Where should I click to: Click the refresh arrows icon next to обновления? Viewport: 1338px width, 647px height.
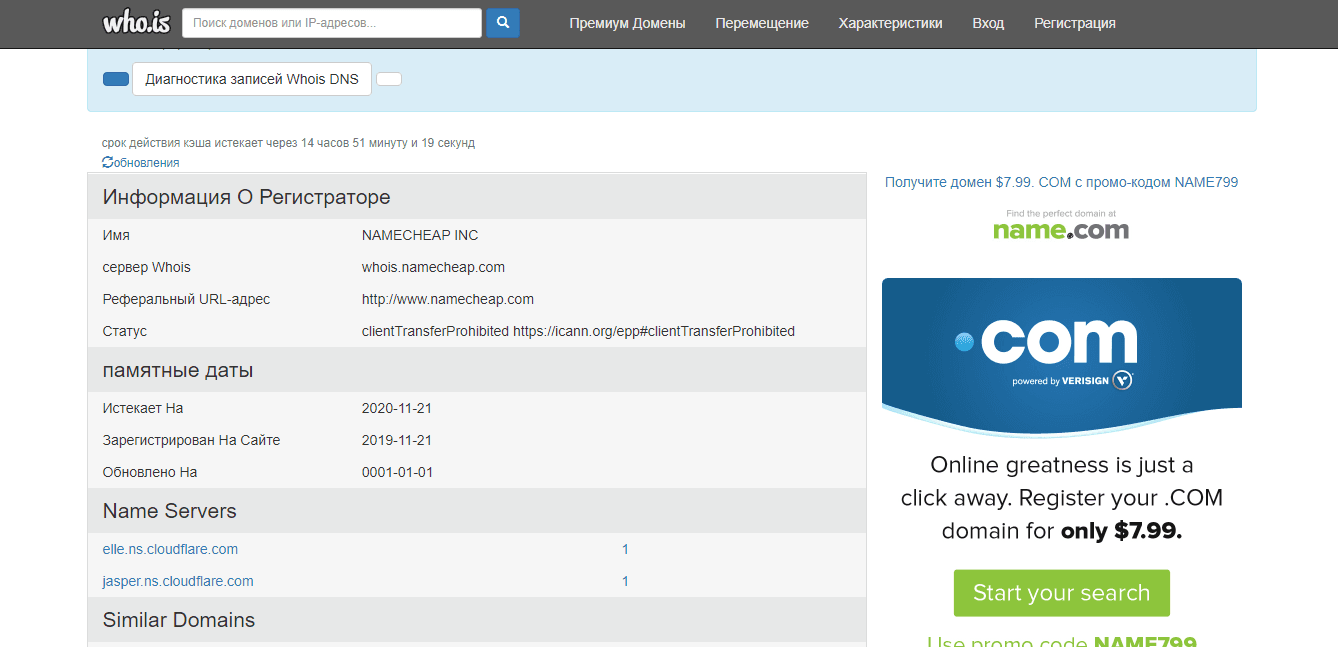(107, 162)
